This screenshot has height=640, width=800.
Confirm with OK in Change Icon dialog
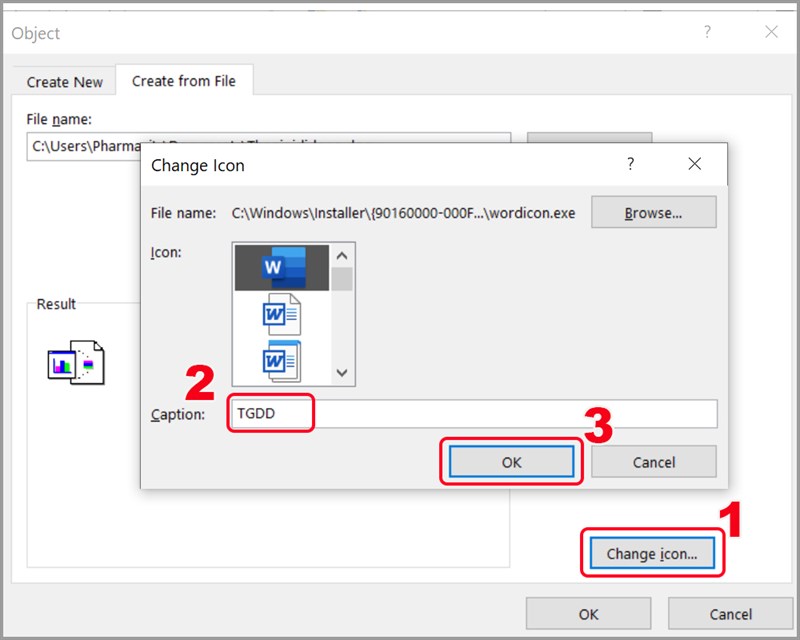pos(512,462)
